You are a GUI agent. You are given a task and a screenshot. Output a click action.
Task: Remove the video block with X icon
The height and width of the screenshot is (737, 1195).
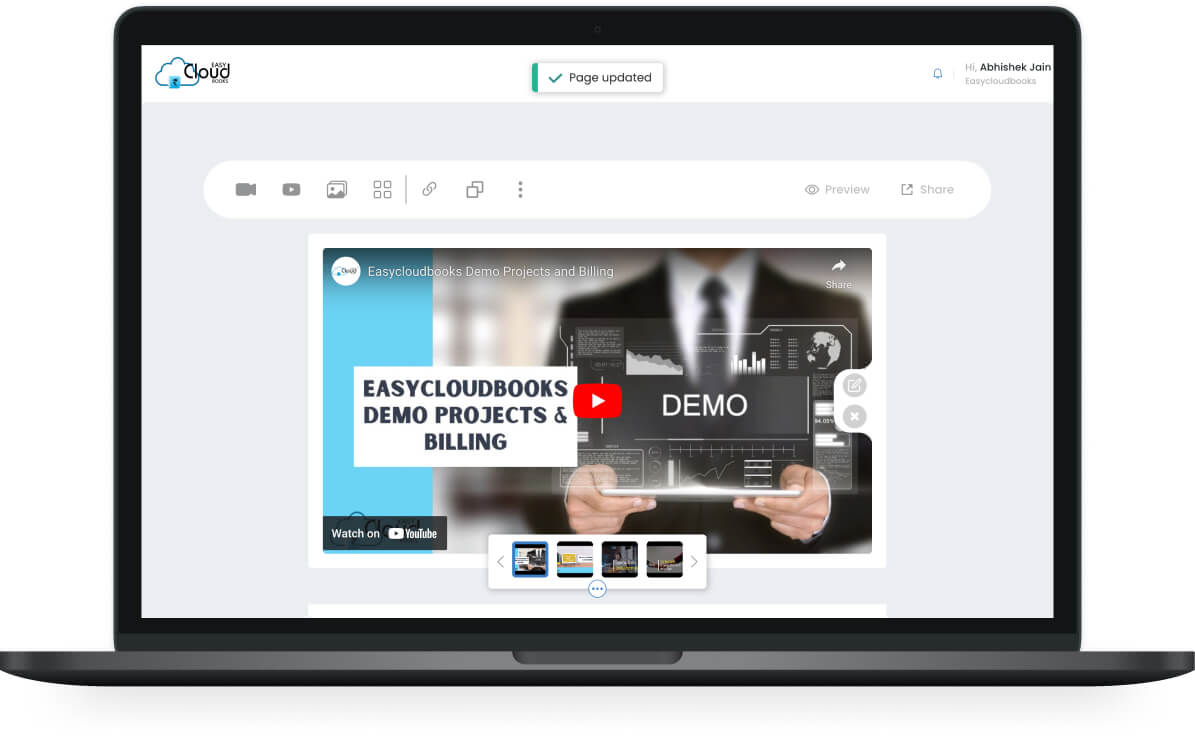coord(854,416)
